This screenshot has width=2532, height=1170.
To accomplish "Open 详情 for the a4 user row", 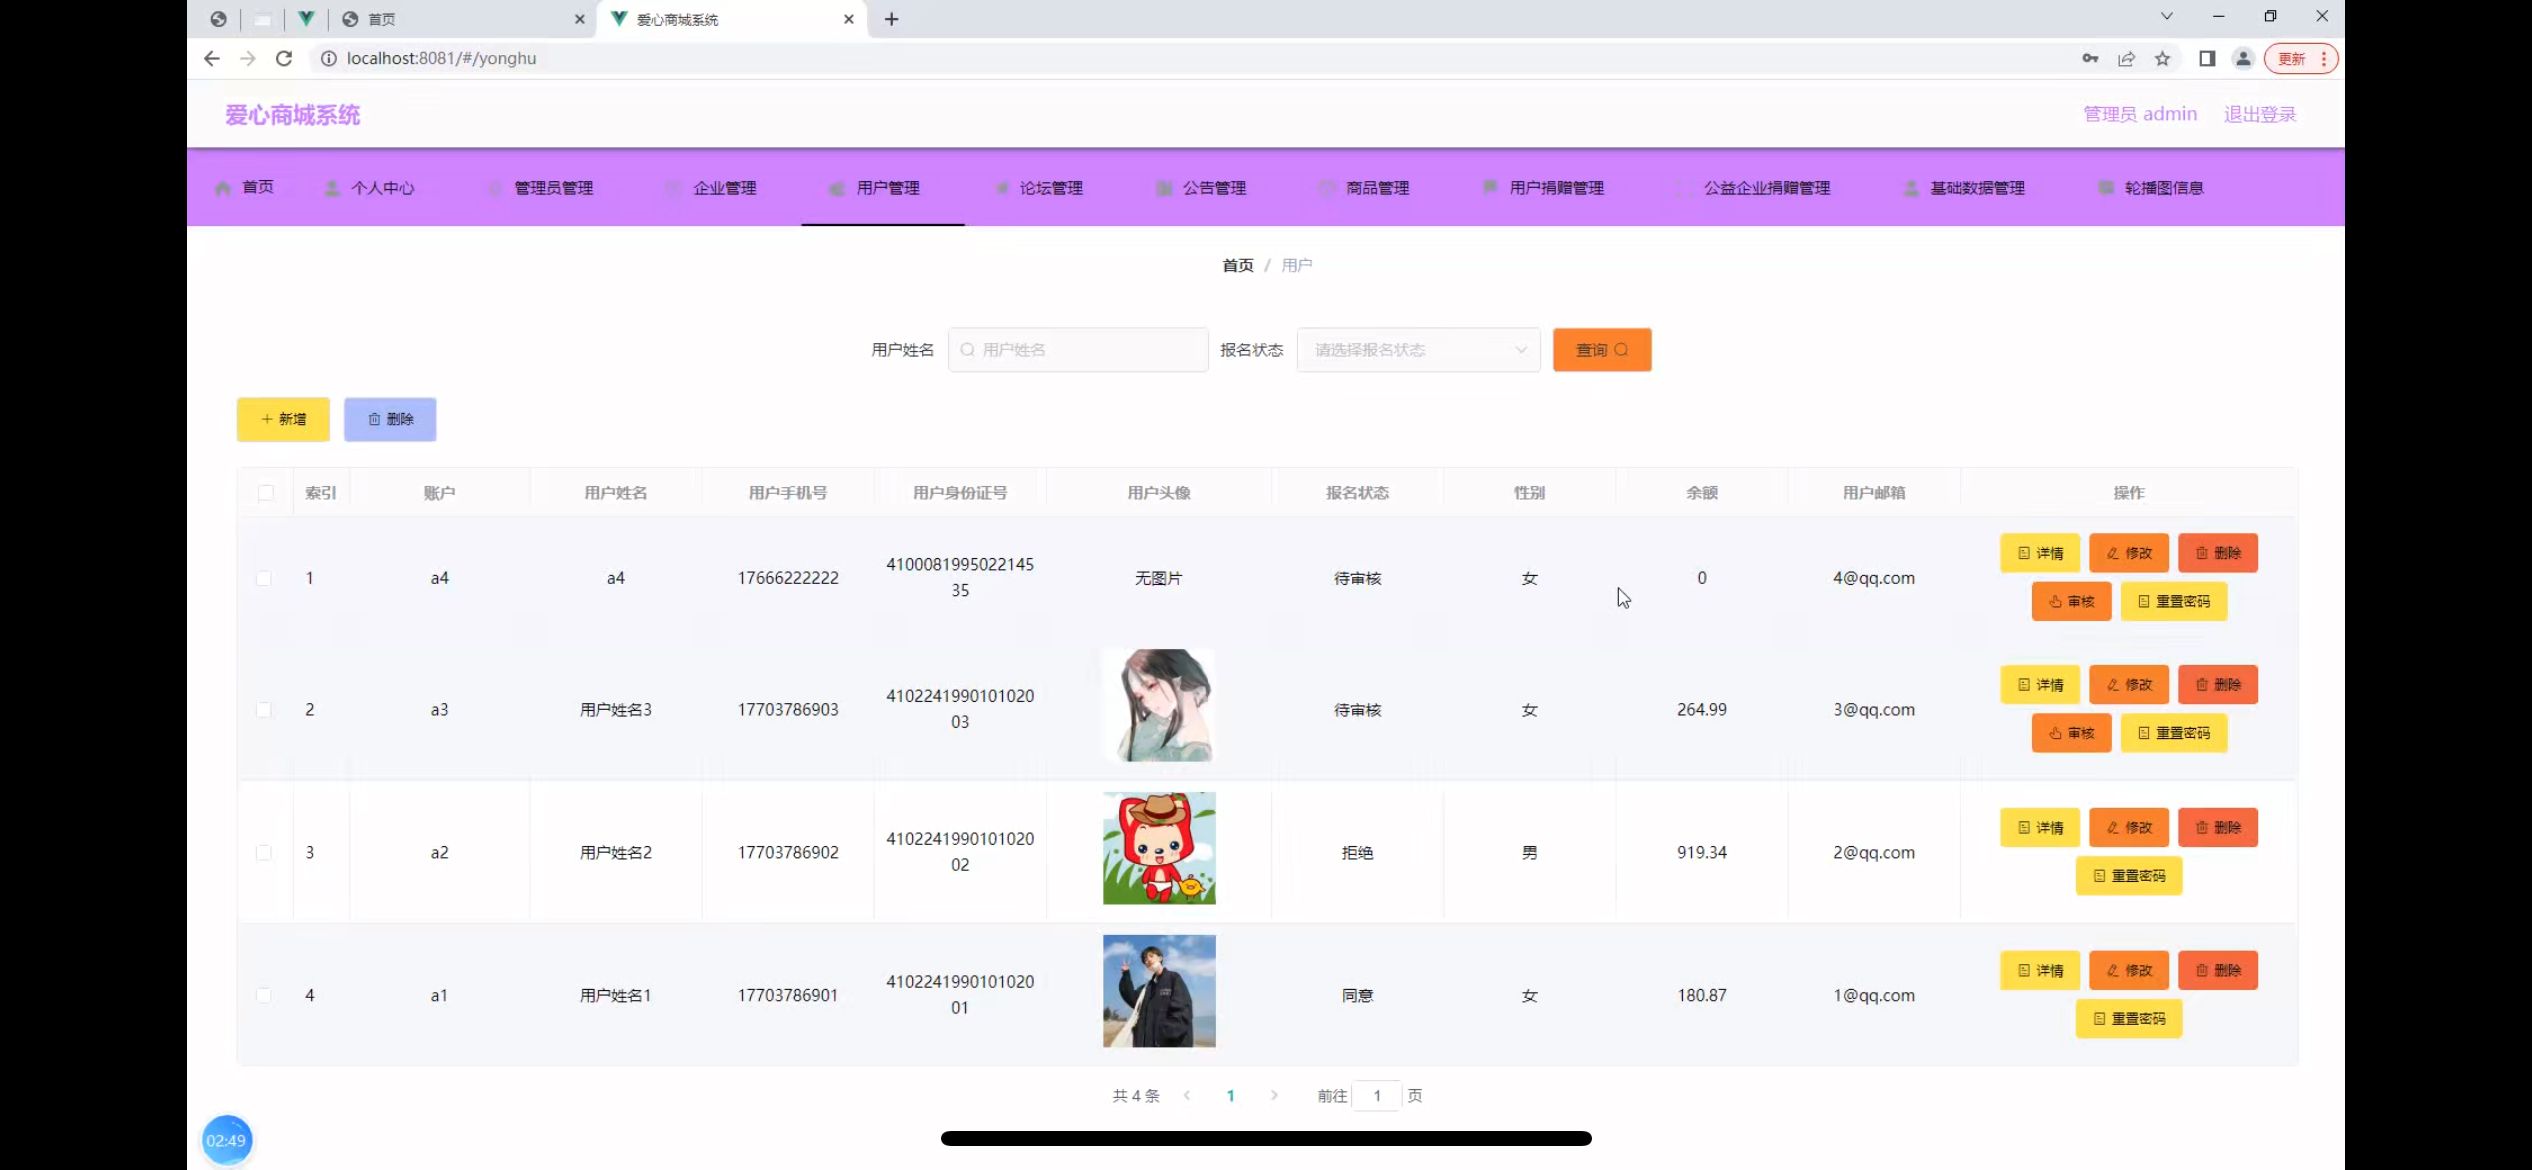I will click(2040, 553).
